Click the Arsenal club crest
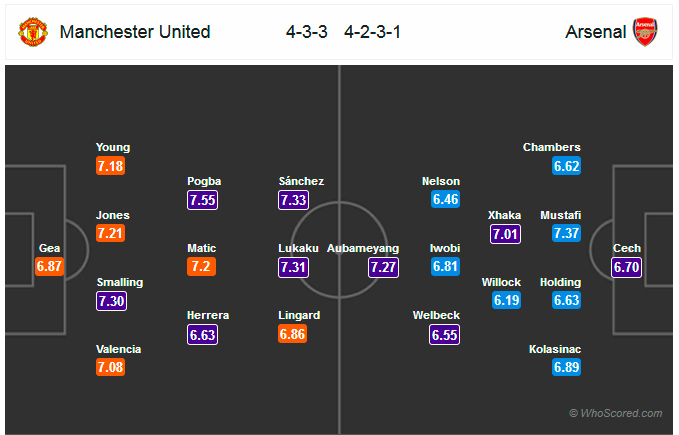The image size is (679, 435). click(645, 32)
